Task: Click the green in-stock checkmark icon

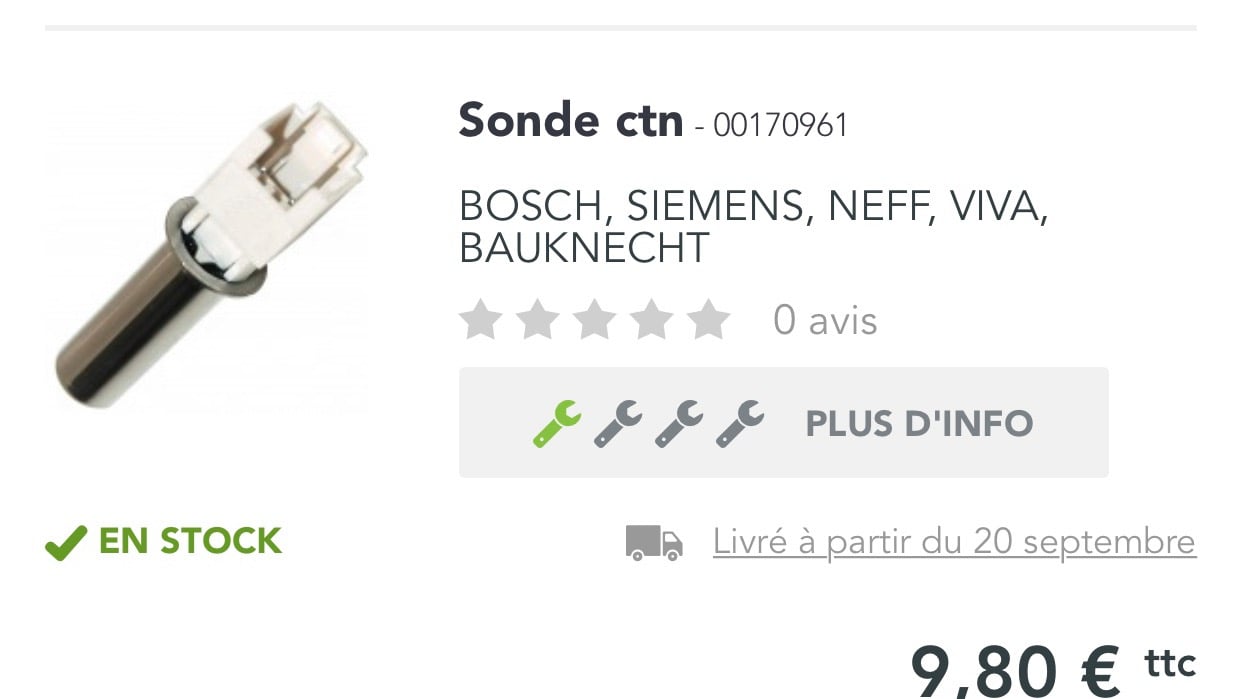Action: pos(66,543)
